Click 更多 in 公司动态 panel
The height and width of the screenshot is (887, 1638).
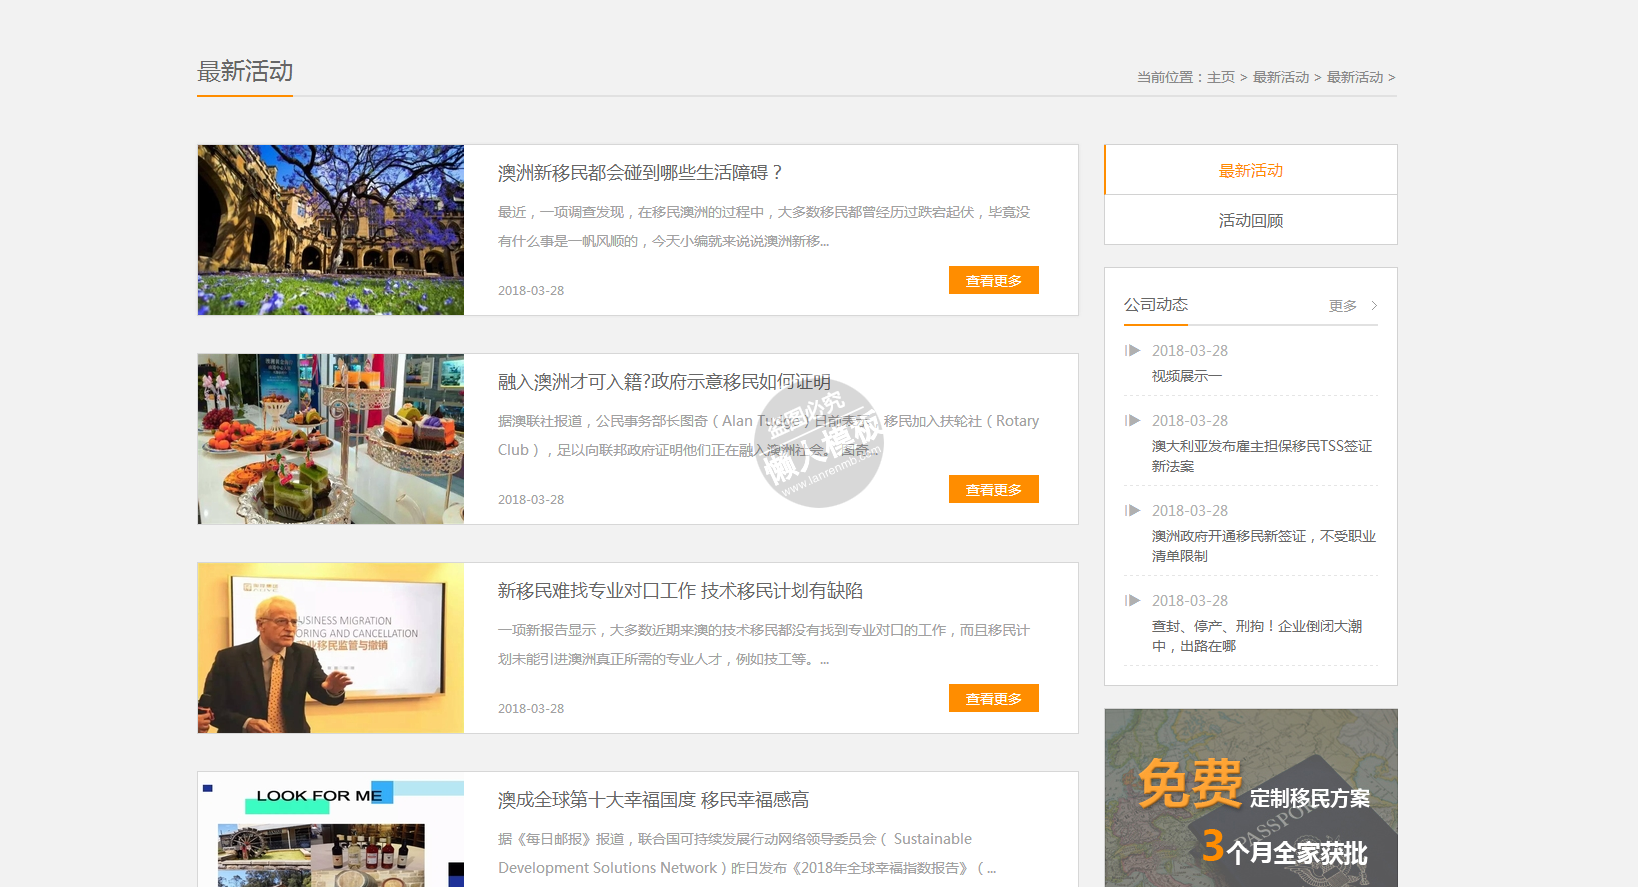click(1343, 306)
